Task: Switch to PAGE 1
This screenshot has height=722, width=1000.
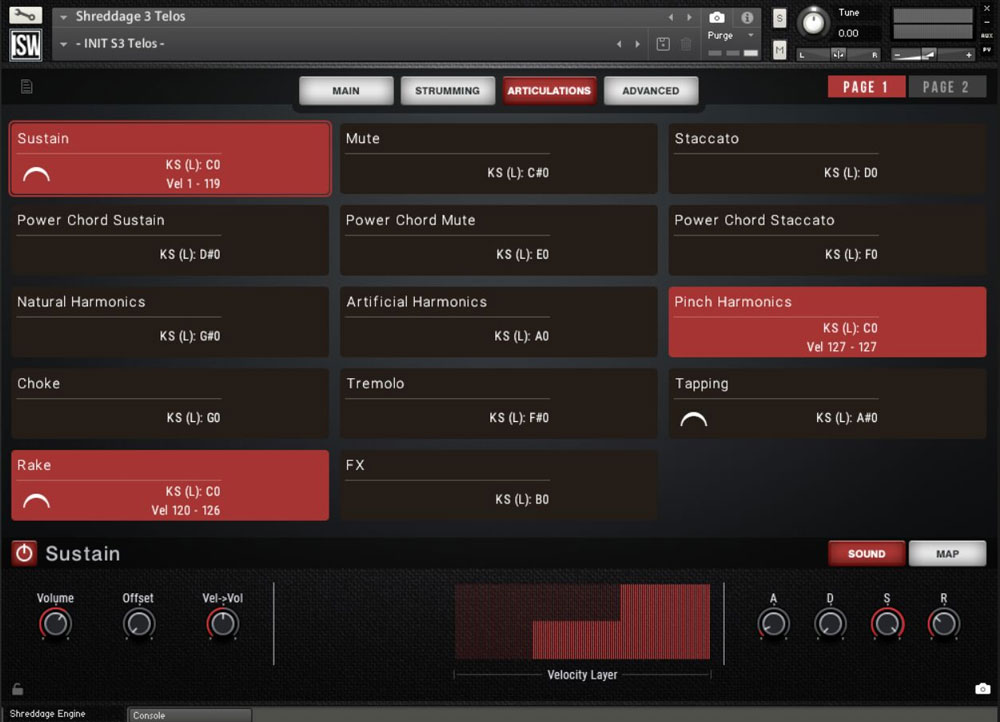Action: tap(865, 87)
